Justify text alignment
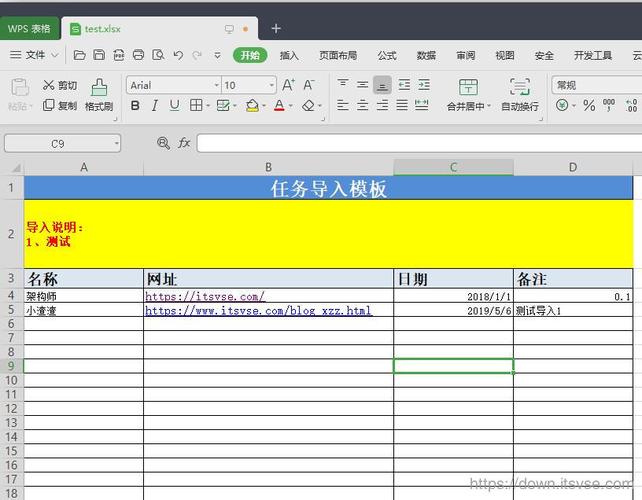Image resolution: width=642 pixels, height=500 pixels. [402, 105]
